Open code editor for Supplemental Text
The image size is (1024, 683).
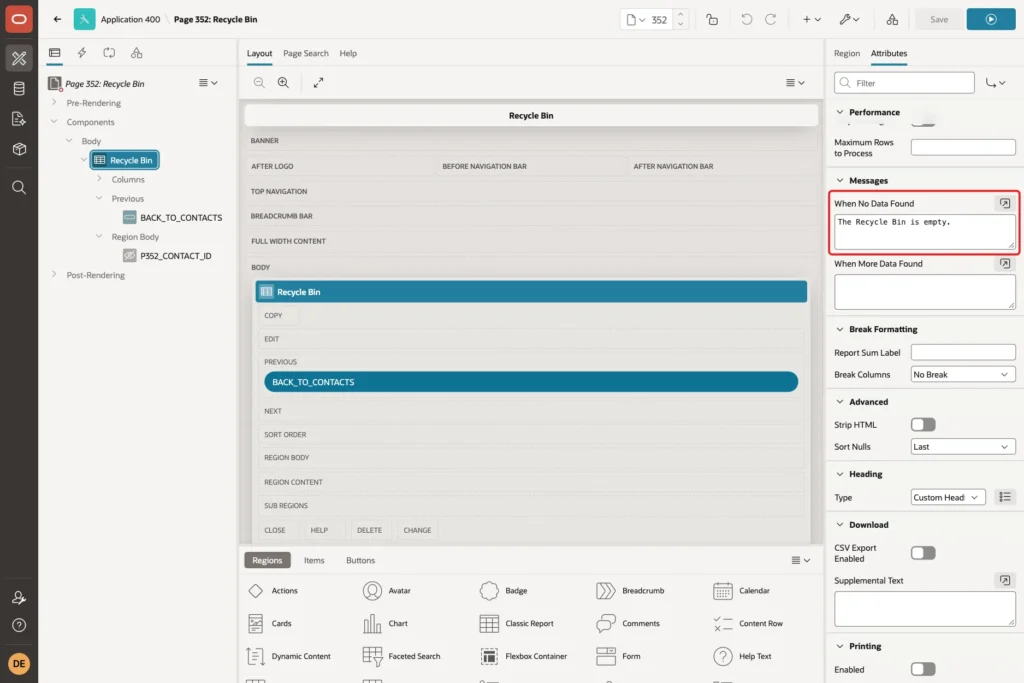click(x=1005, y=580)
